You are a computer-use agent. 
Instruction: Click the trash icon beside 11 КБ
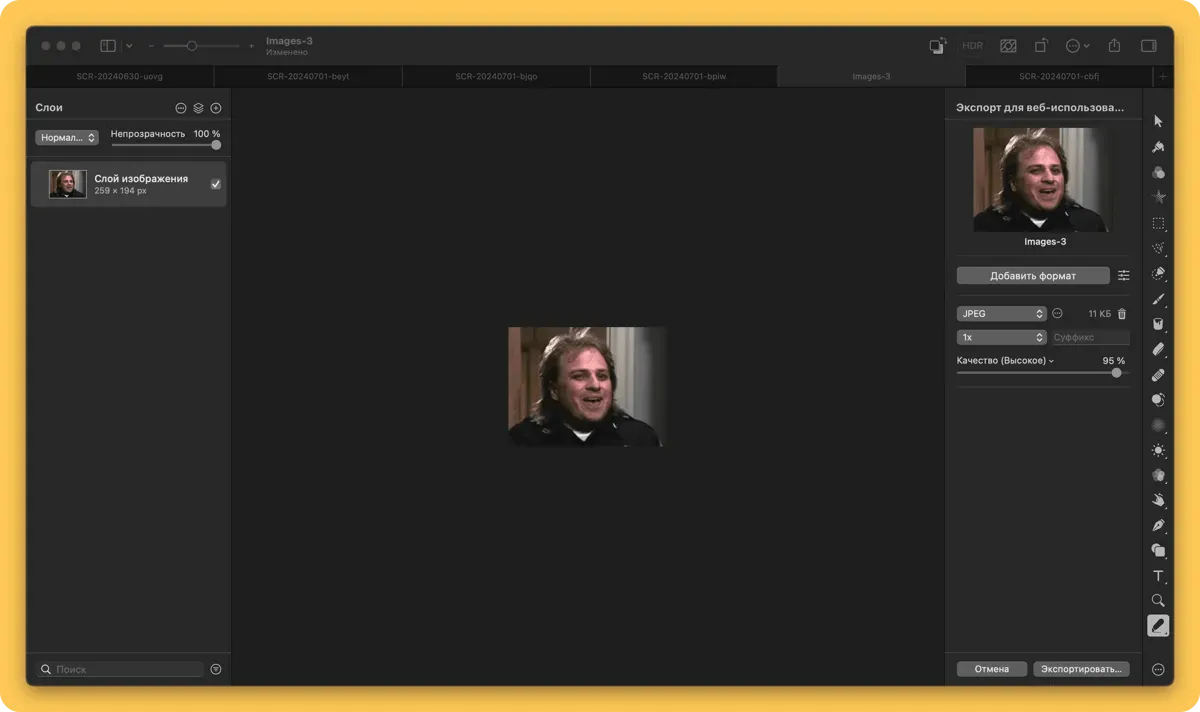pos(1122,314)
